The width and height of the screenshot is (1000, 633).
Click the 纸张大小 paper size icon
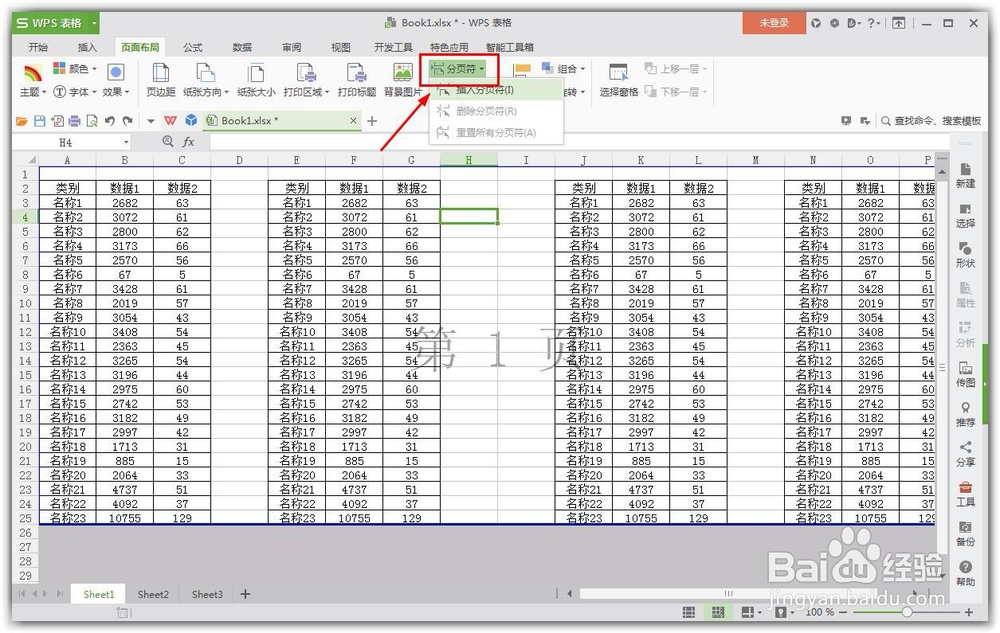[256, 72]
